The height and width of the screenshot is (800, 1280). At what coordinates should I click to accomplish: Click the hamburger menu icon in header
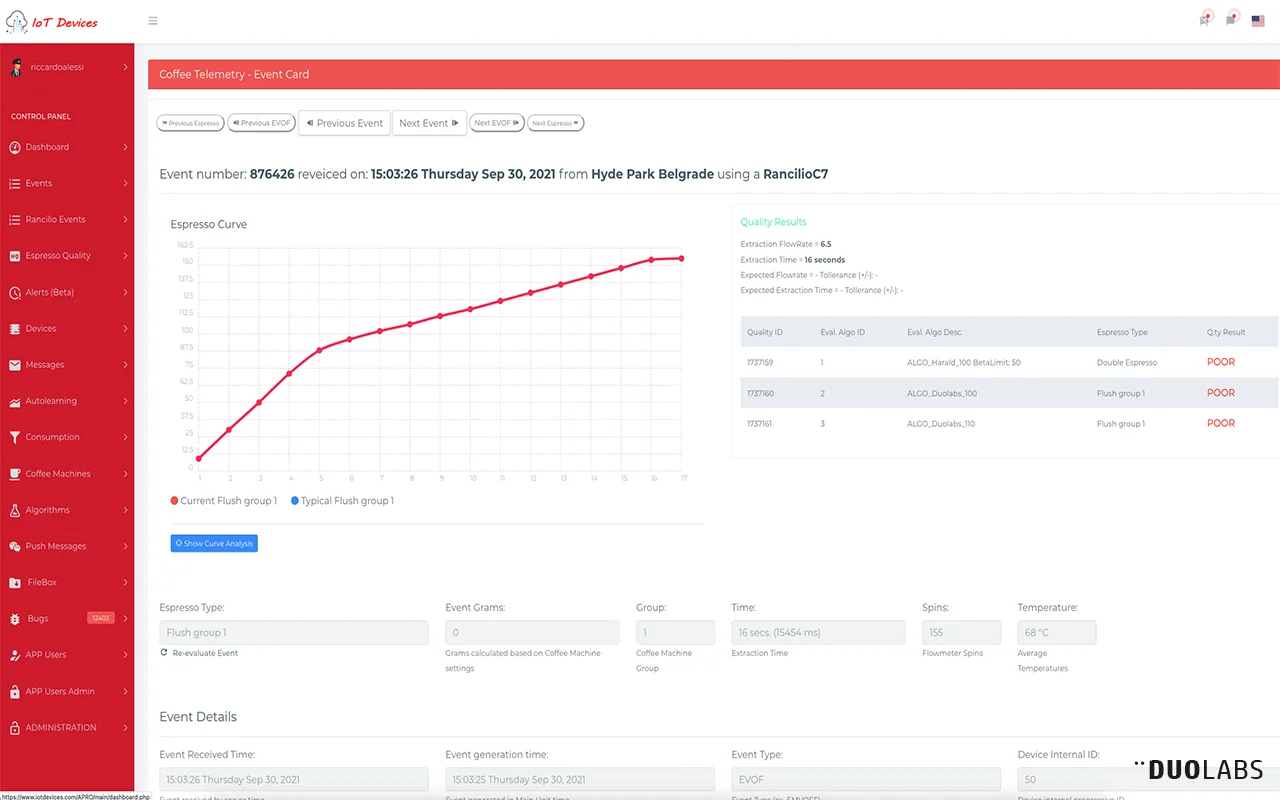152,21
